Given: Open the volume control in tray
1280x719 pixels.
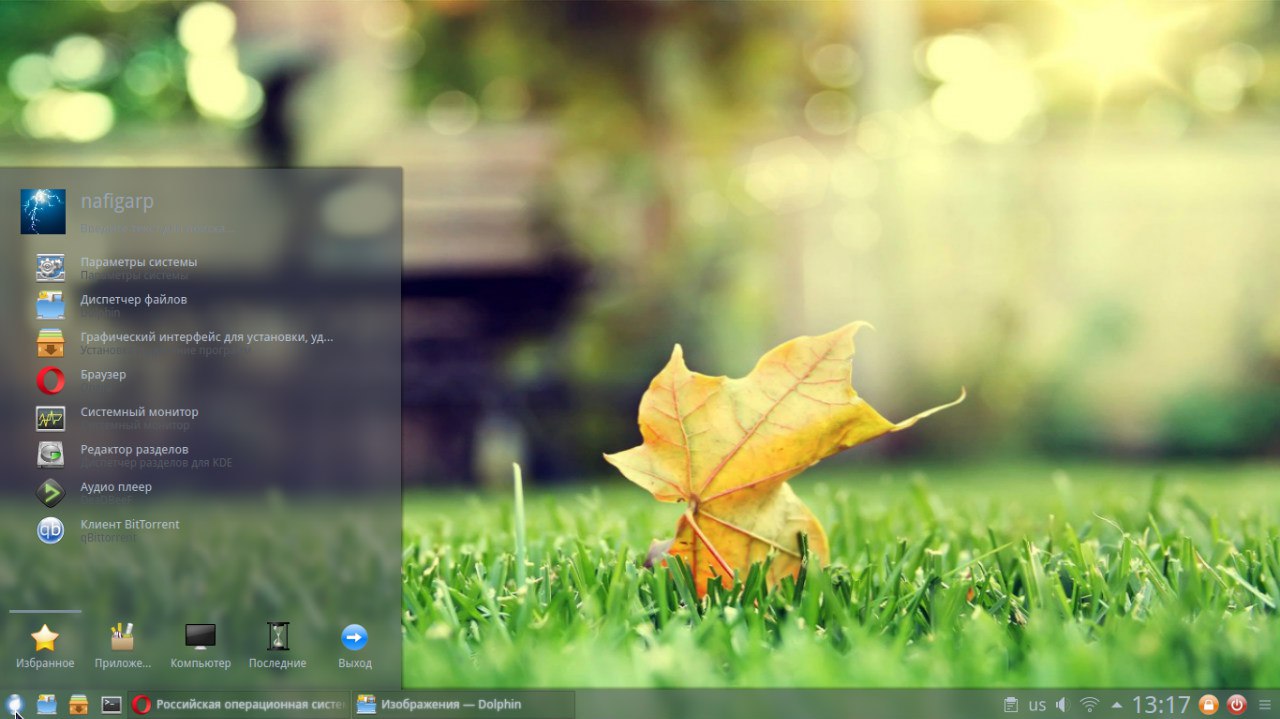Looking at the screenshot, I should [x=1063, y=705].
